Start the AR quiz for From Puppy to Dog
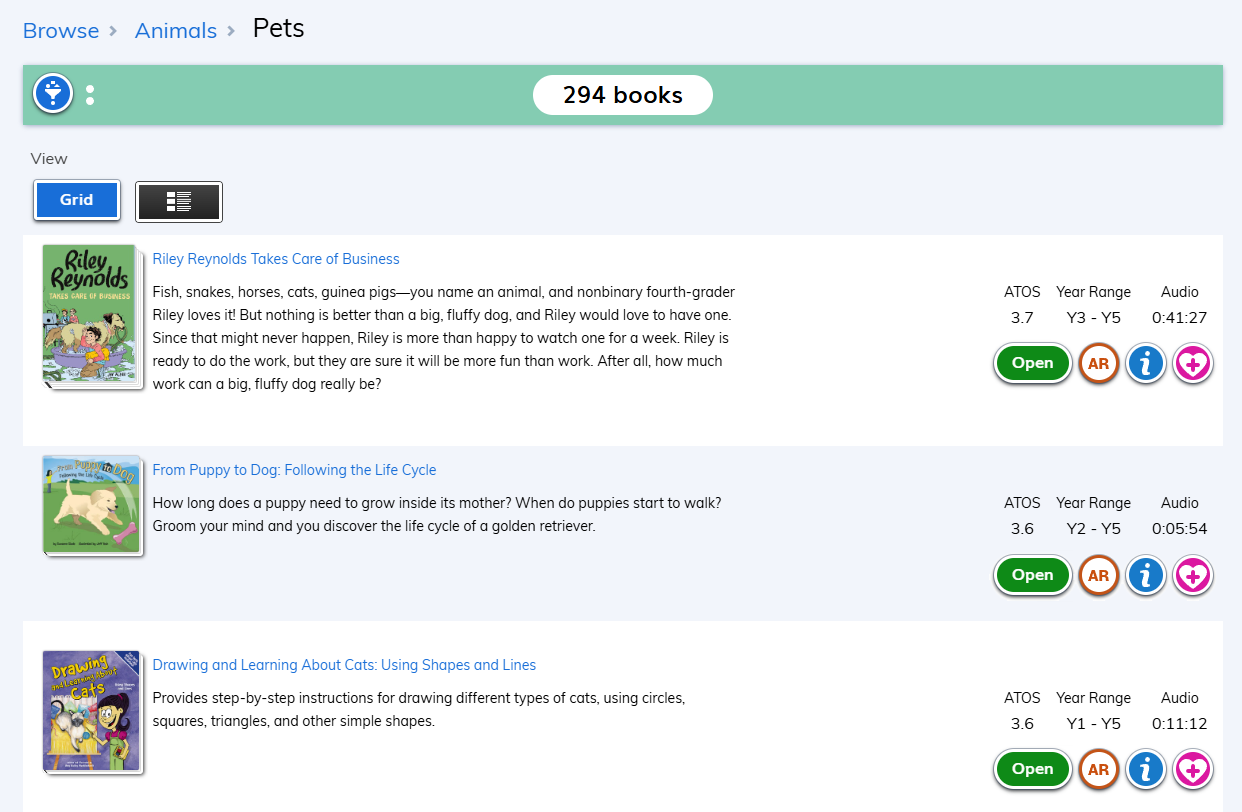The image size is (1242, 812). 1098,575
